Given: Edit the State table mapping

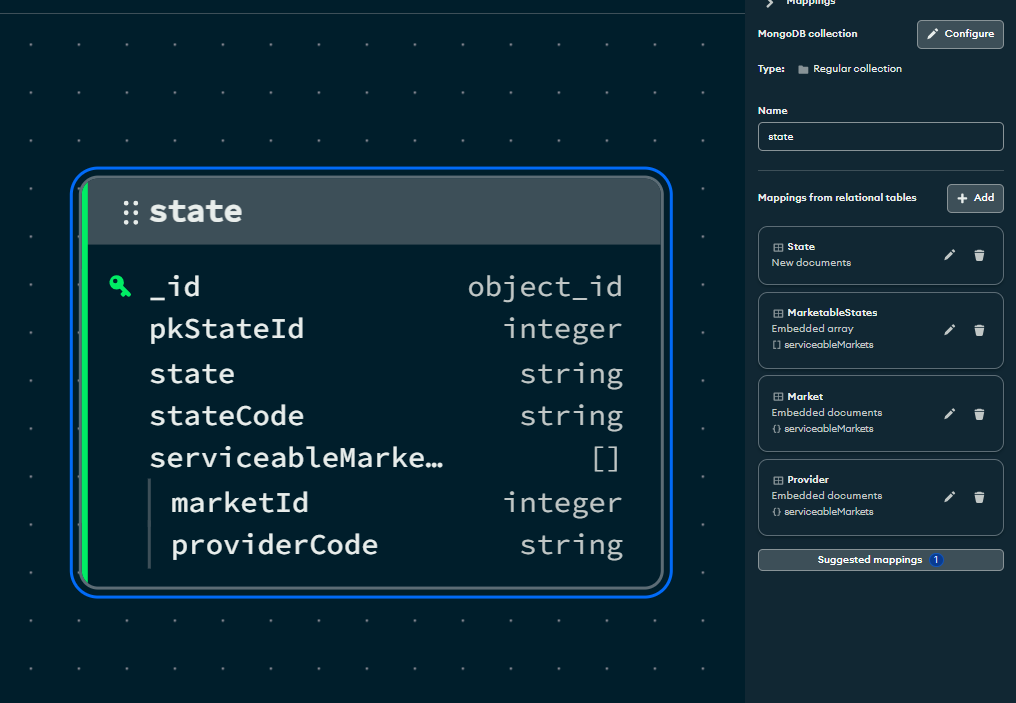Looking at the screenshot, I should pos(949,255).
